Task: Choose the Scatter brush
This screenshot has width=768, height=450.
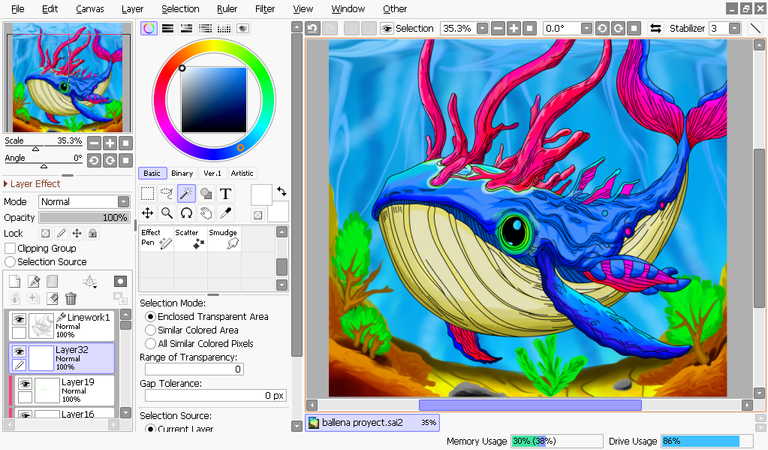Action: pos(190,238)
